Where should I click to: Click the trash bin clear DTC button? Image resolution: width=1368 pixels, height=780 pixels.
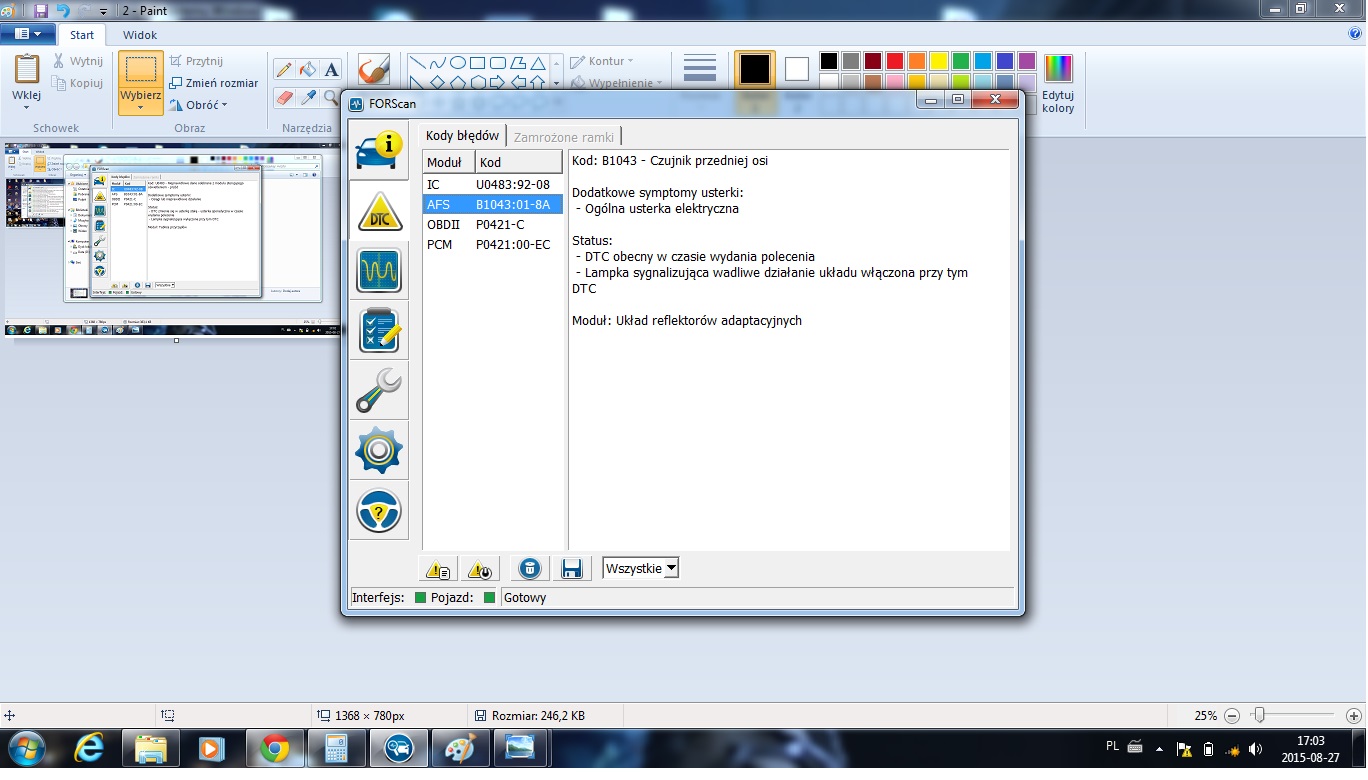point(530,569)
